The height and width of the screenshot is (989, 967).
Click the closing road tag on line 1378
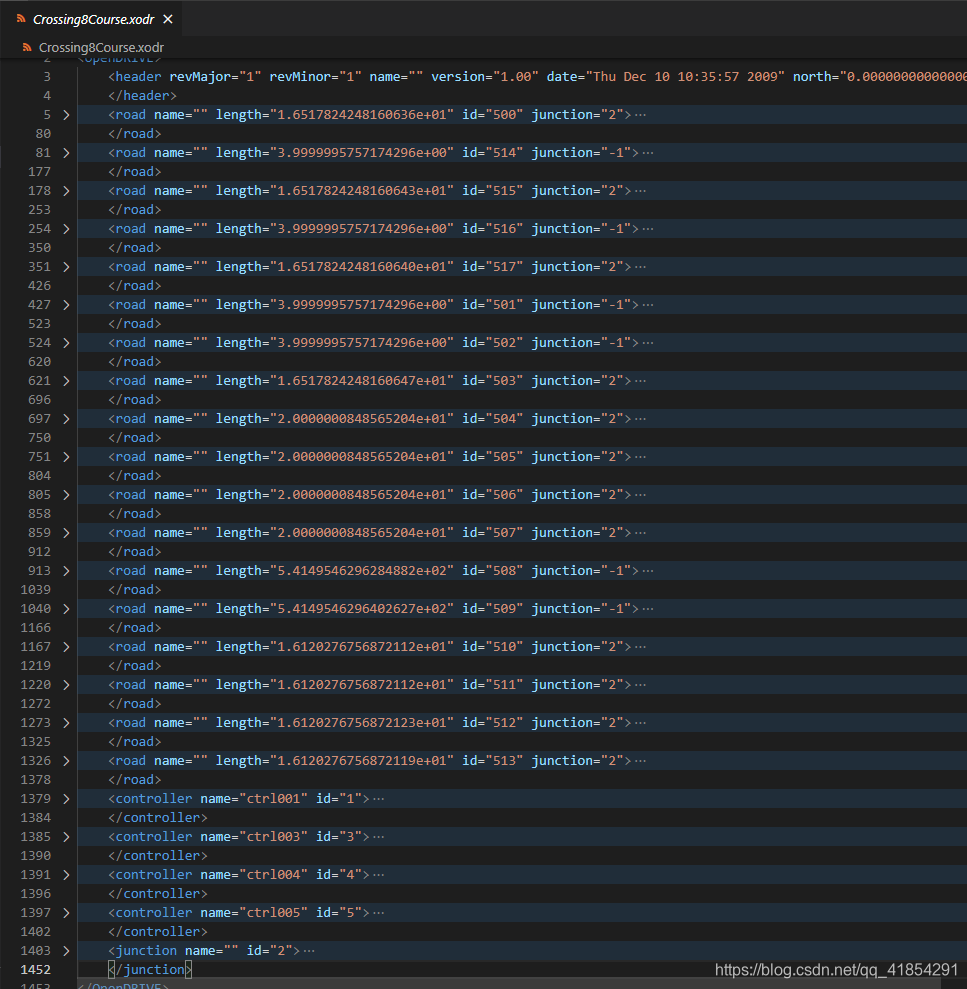[x=134, y=780]
